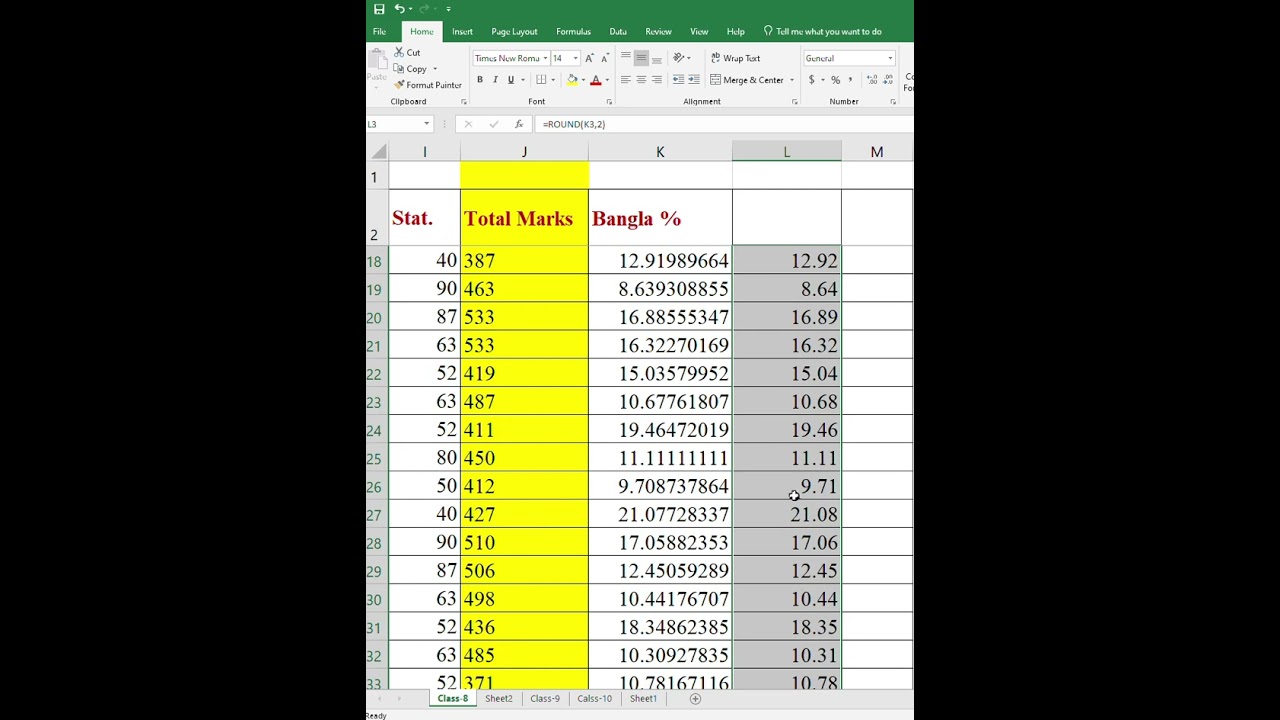Switch to the Page Layout tab
The image size is (1280, 720).
pyautogui.click(x=514, y=32)
